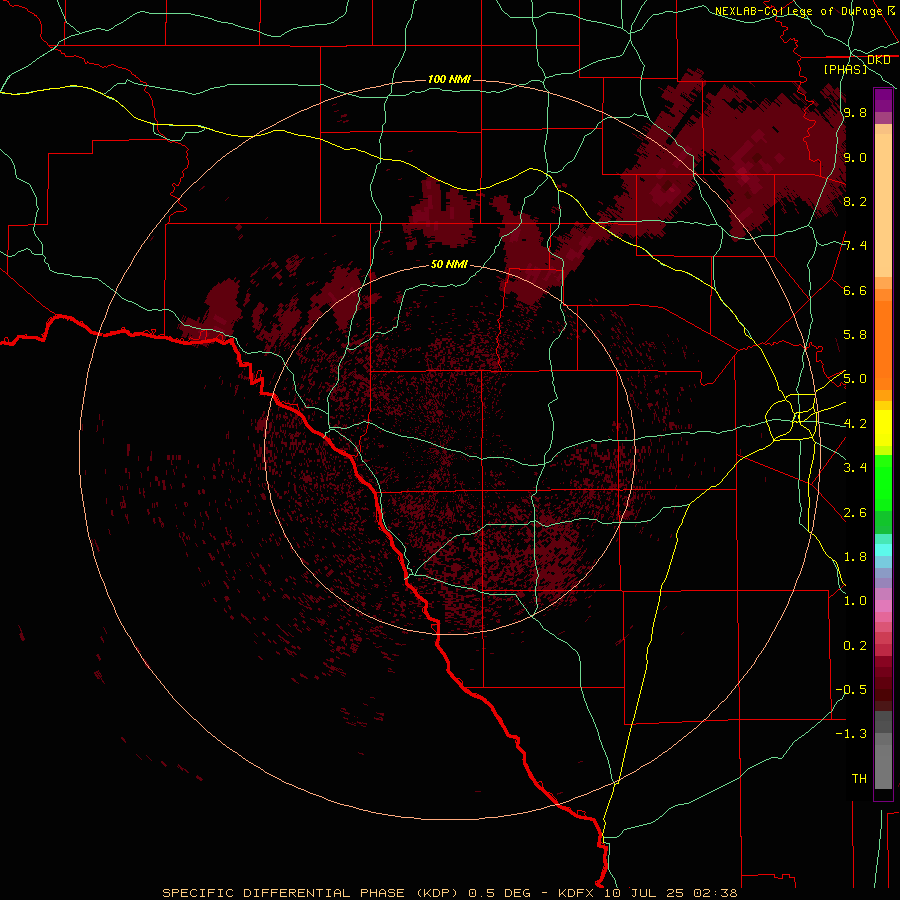Click the 2.6 scale label
The height and width of the screenshot is (900, 900).
tap(855, 513)
